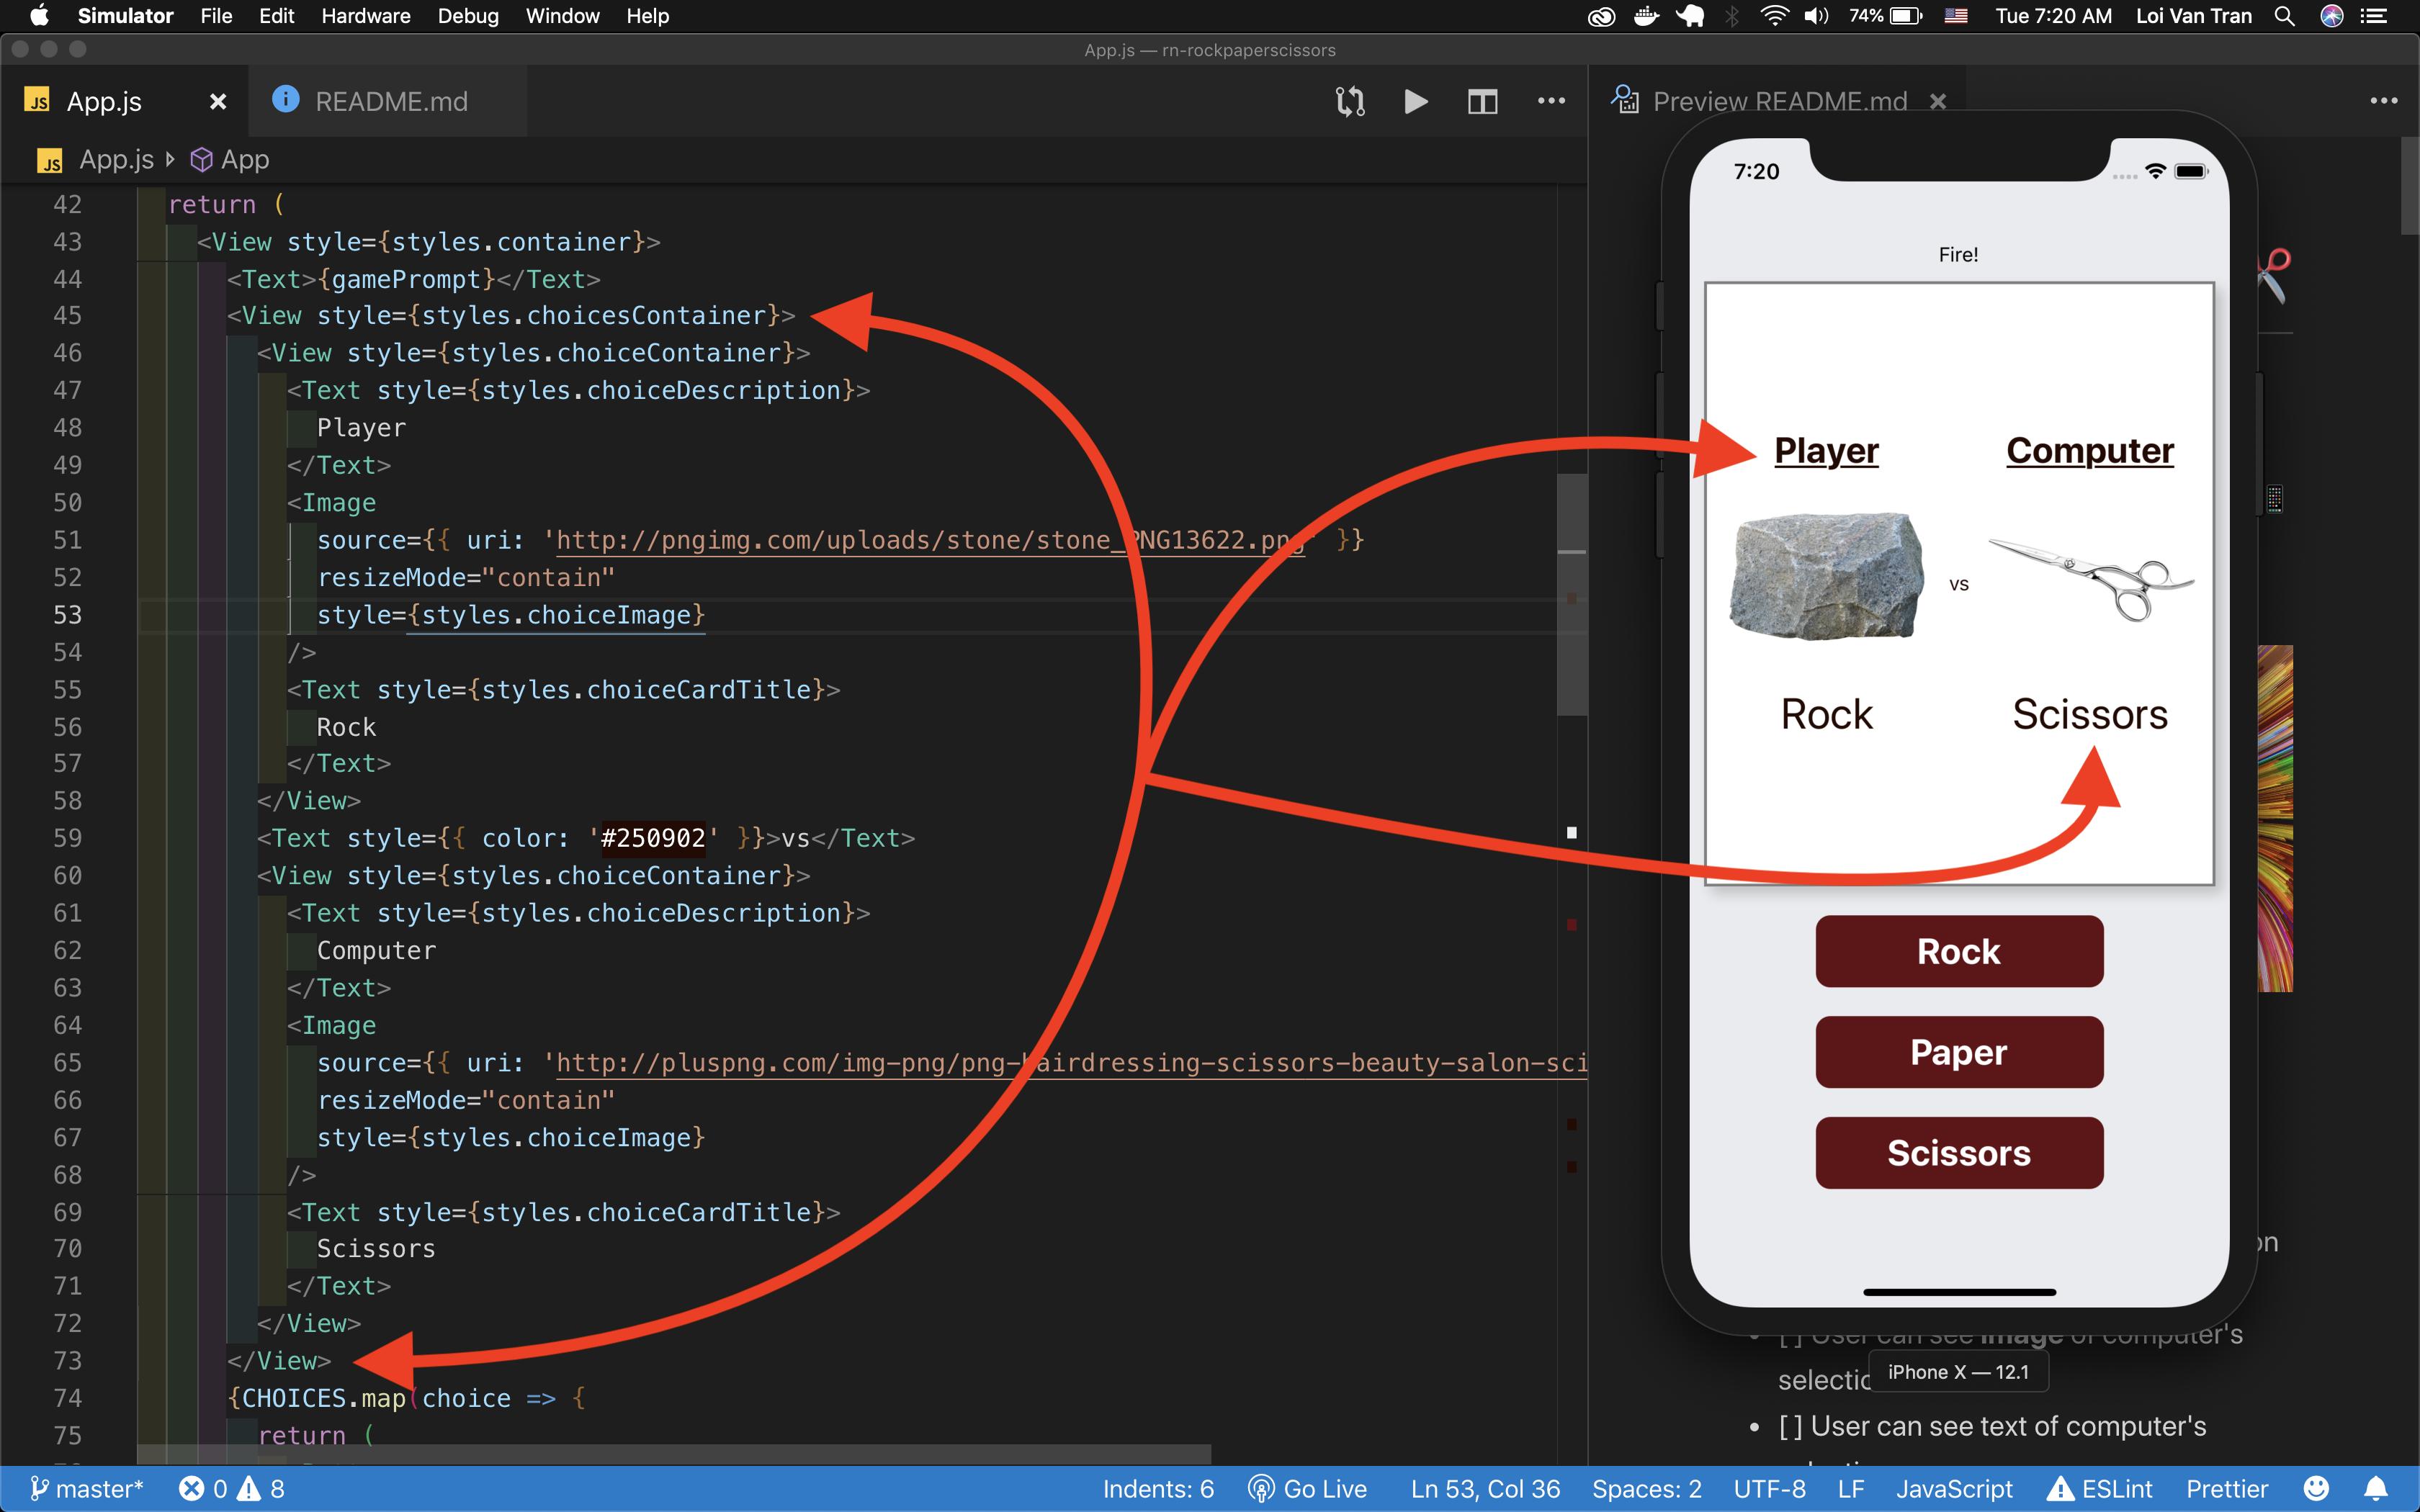Tap the Scissors button in simulator

point(1959,1153)
